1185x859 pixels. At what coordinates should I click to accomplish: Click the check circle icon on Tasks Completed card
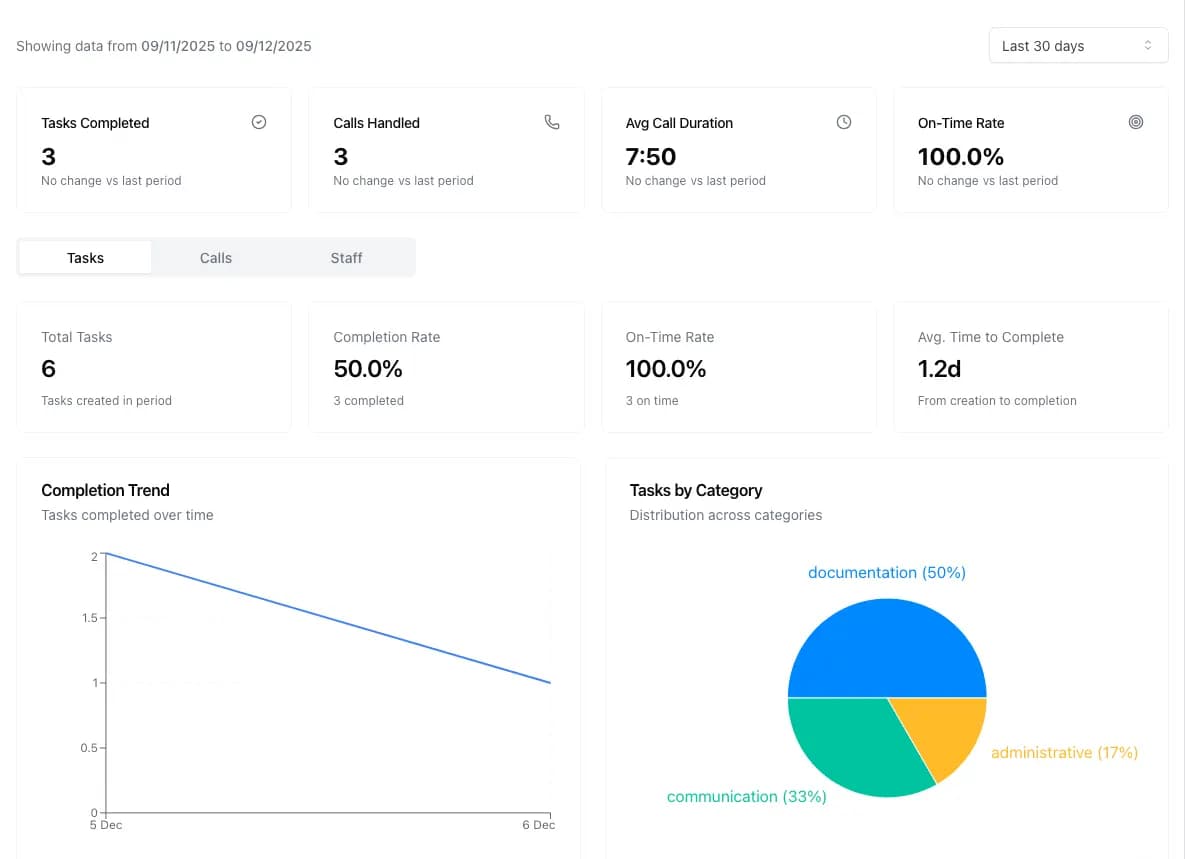click(259, 121)
